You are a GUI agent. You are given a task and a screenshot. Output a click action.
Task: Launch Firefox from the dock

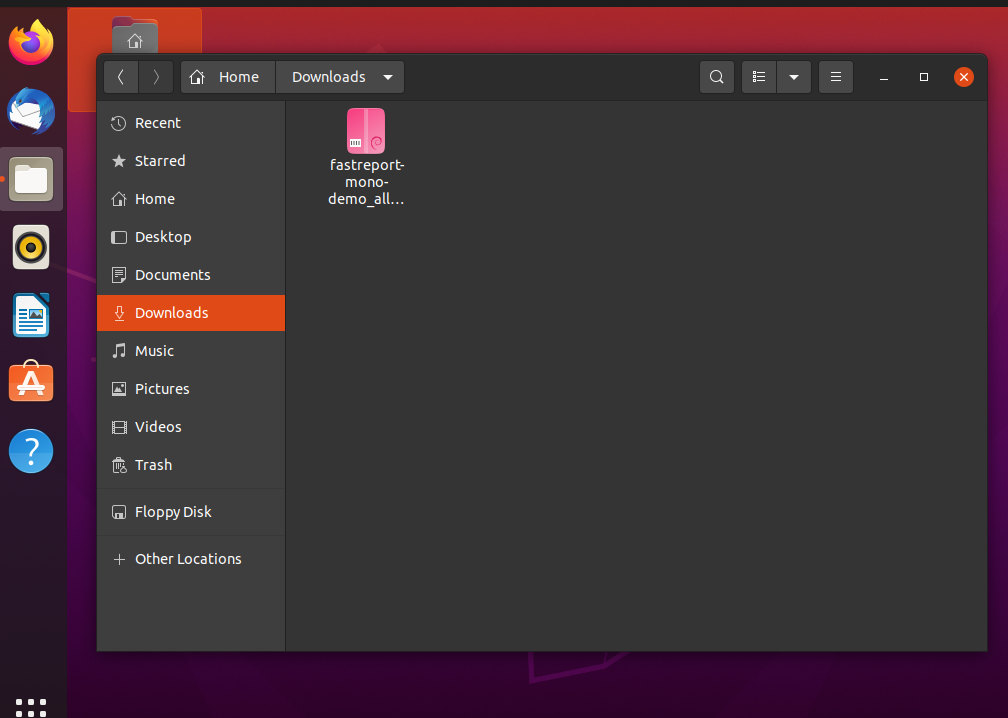[x=31, y=43]
